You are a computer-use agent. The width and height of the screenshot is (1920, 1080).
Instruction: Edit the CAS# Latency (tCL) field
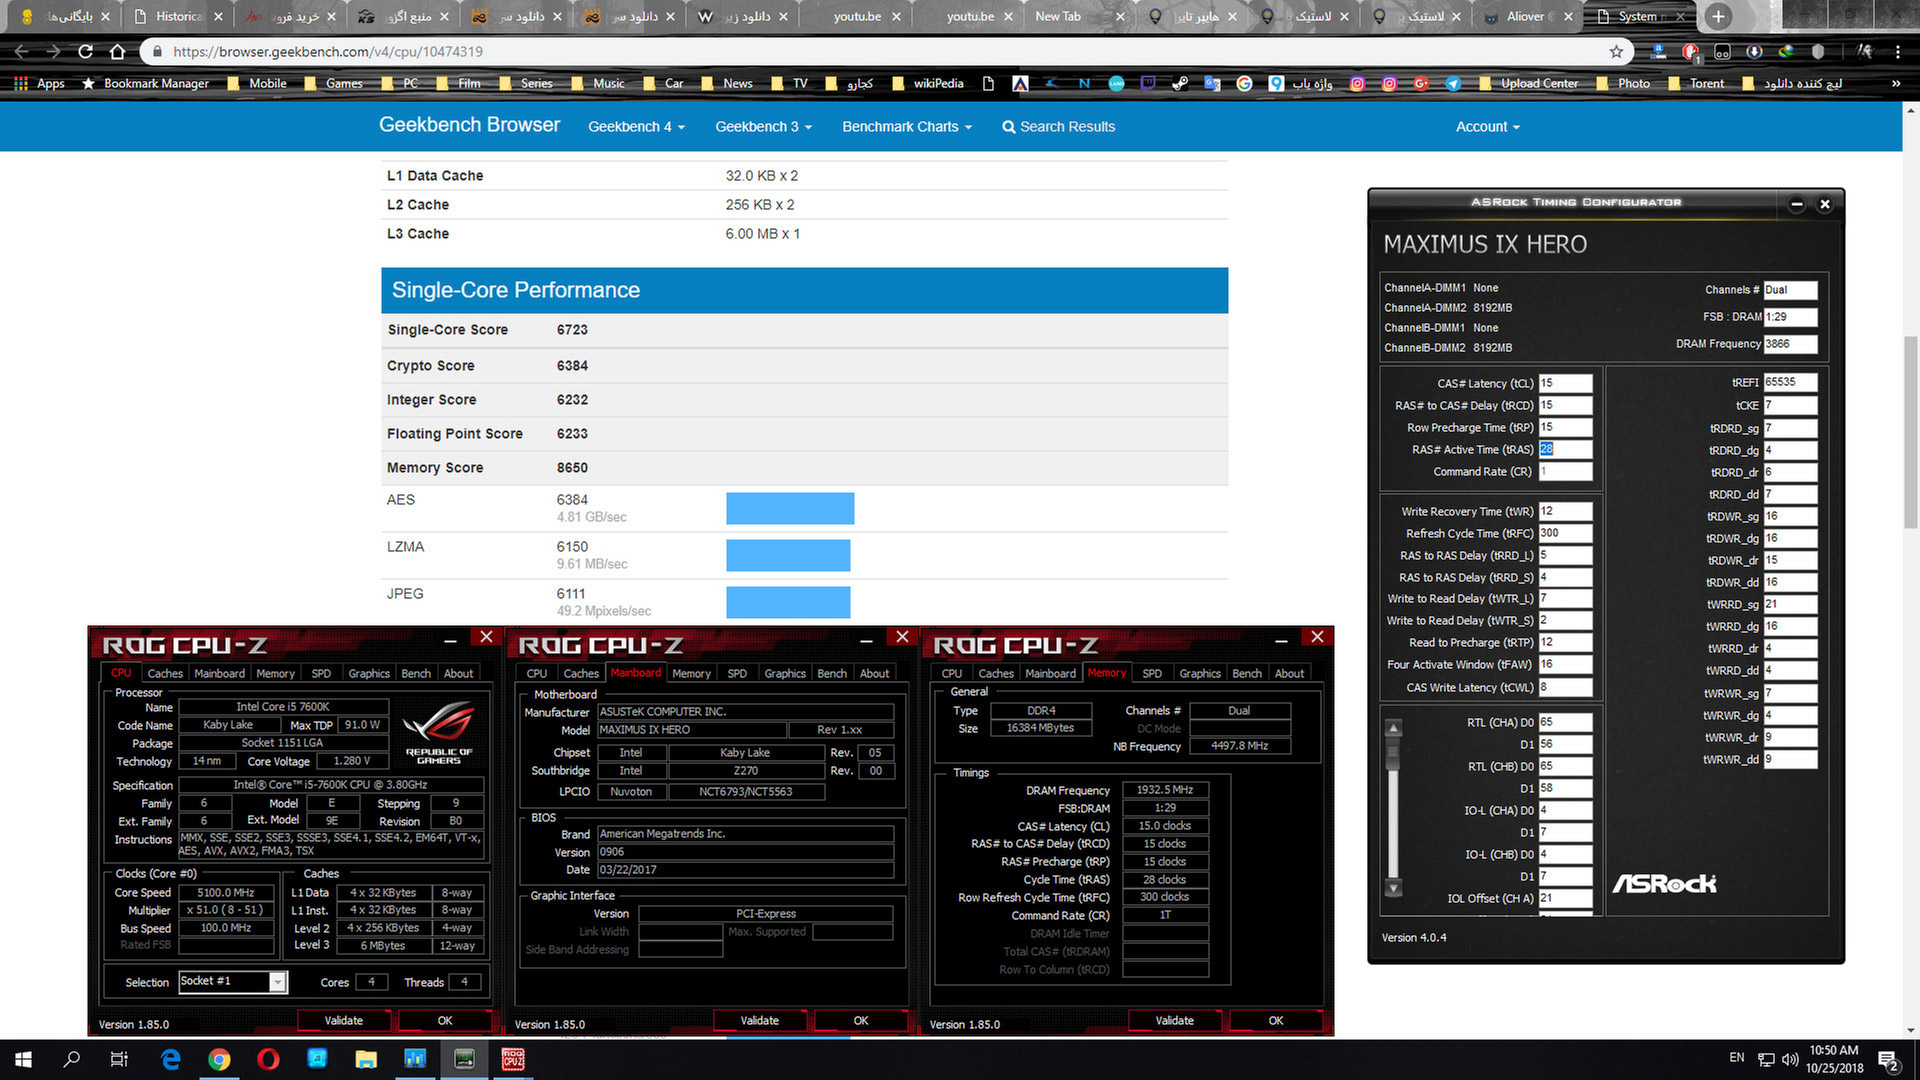pos(1565,383)
